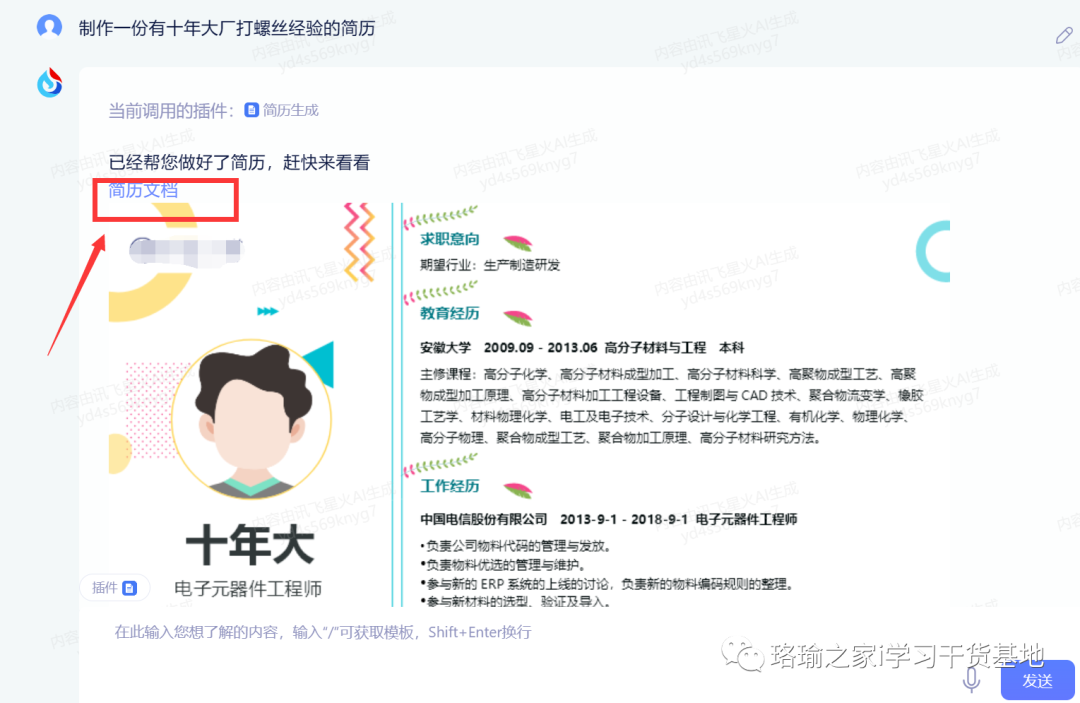Click the 十年大 resume title text
The height and width of the screenshot is (703, 1080).
coord(250,545)
